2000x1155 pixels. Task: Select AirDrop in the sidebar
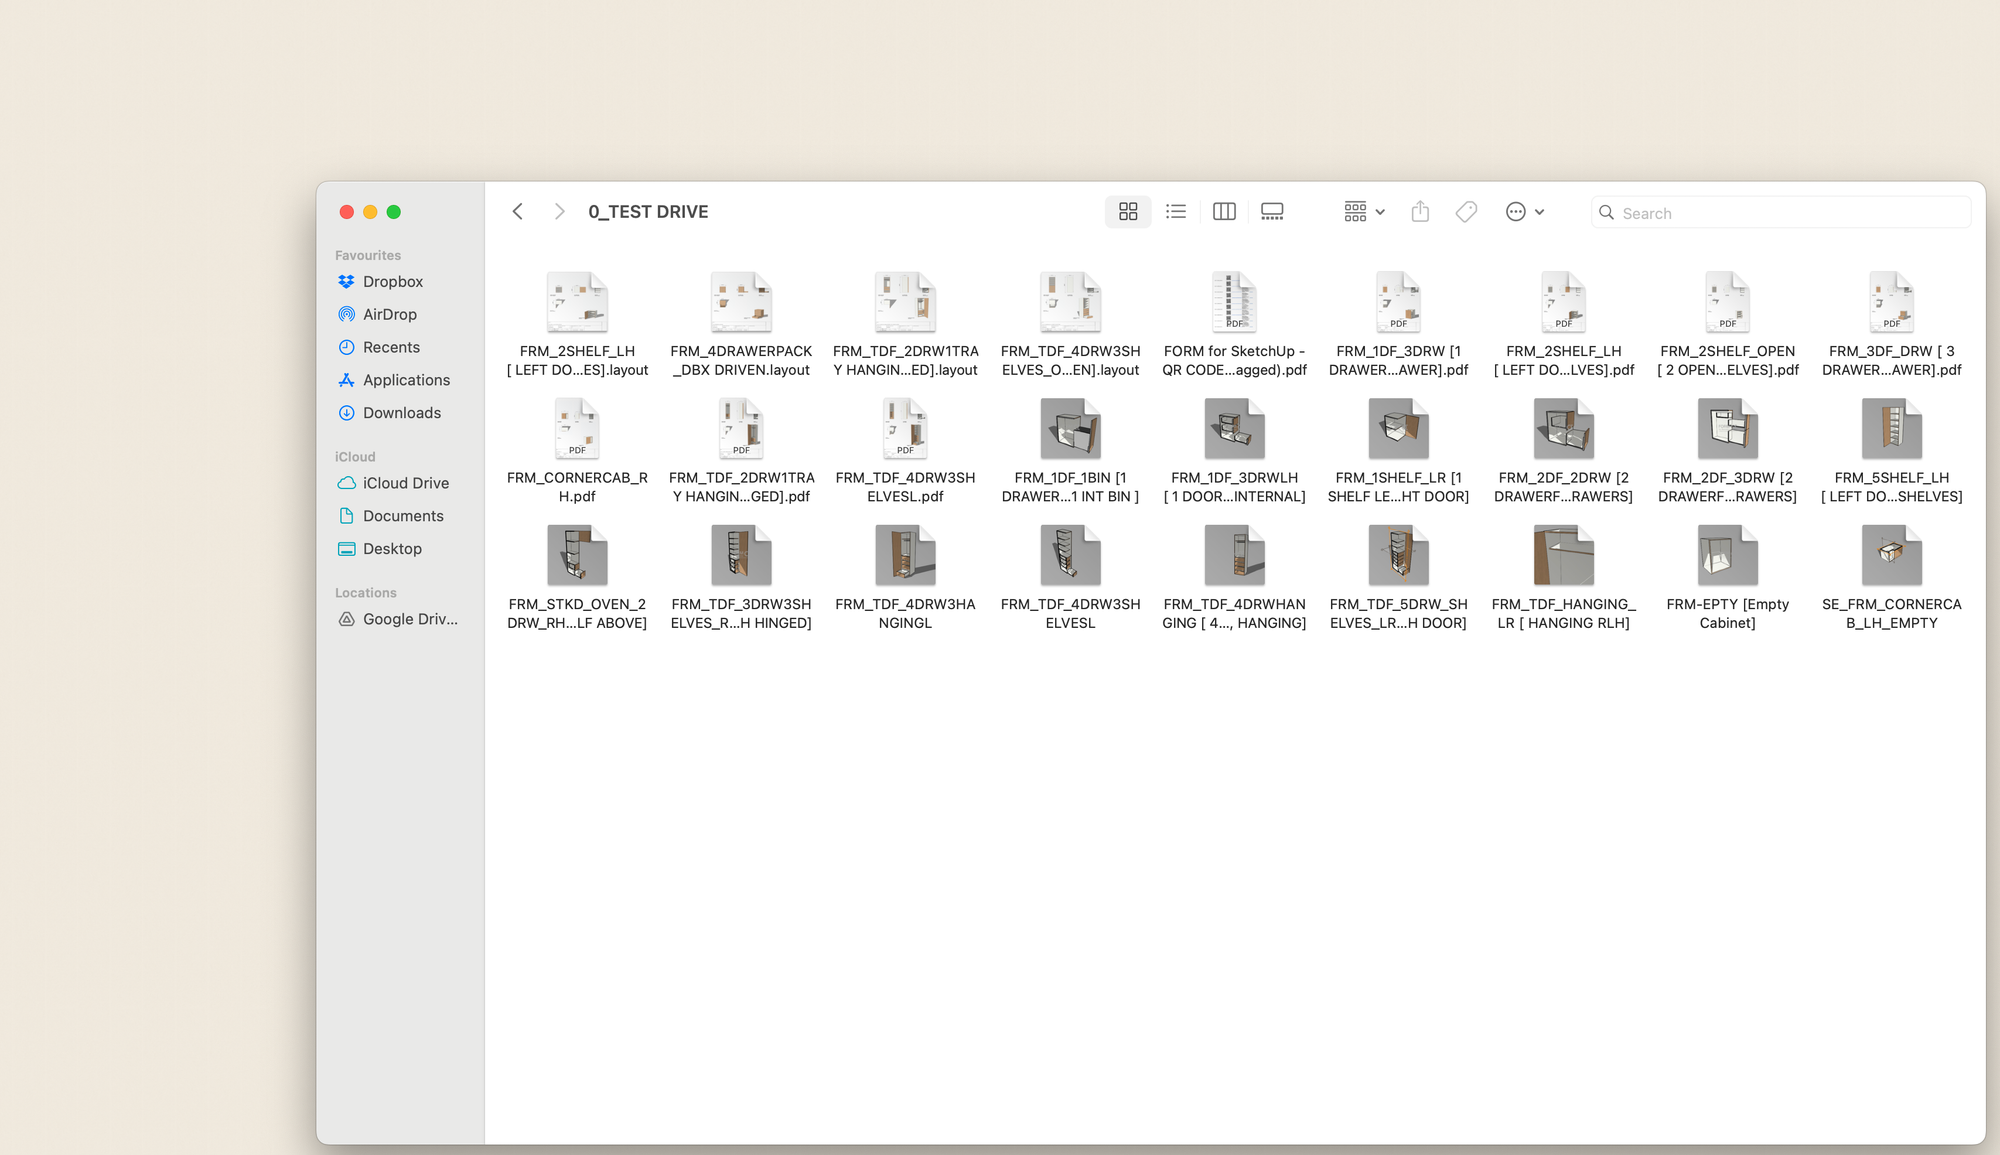point(389,314)
